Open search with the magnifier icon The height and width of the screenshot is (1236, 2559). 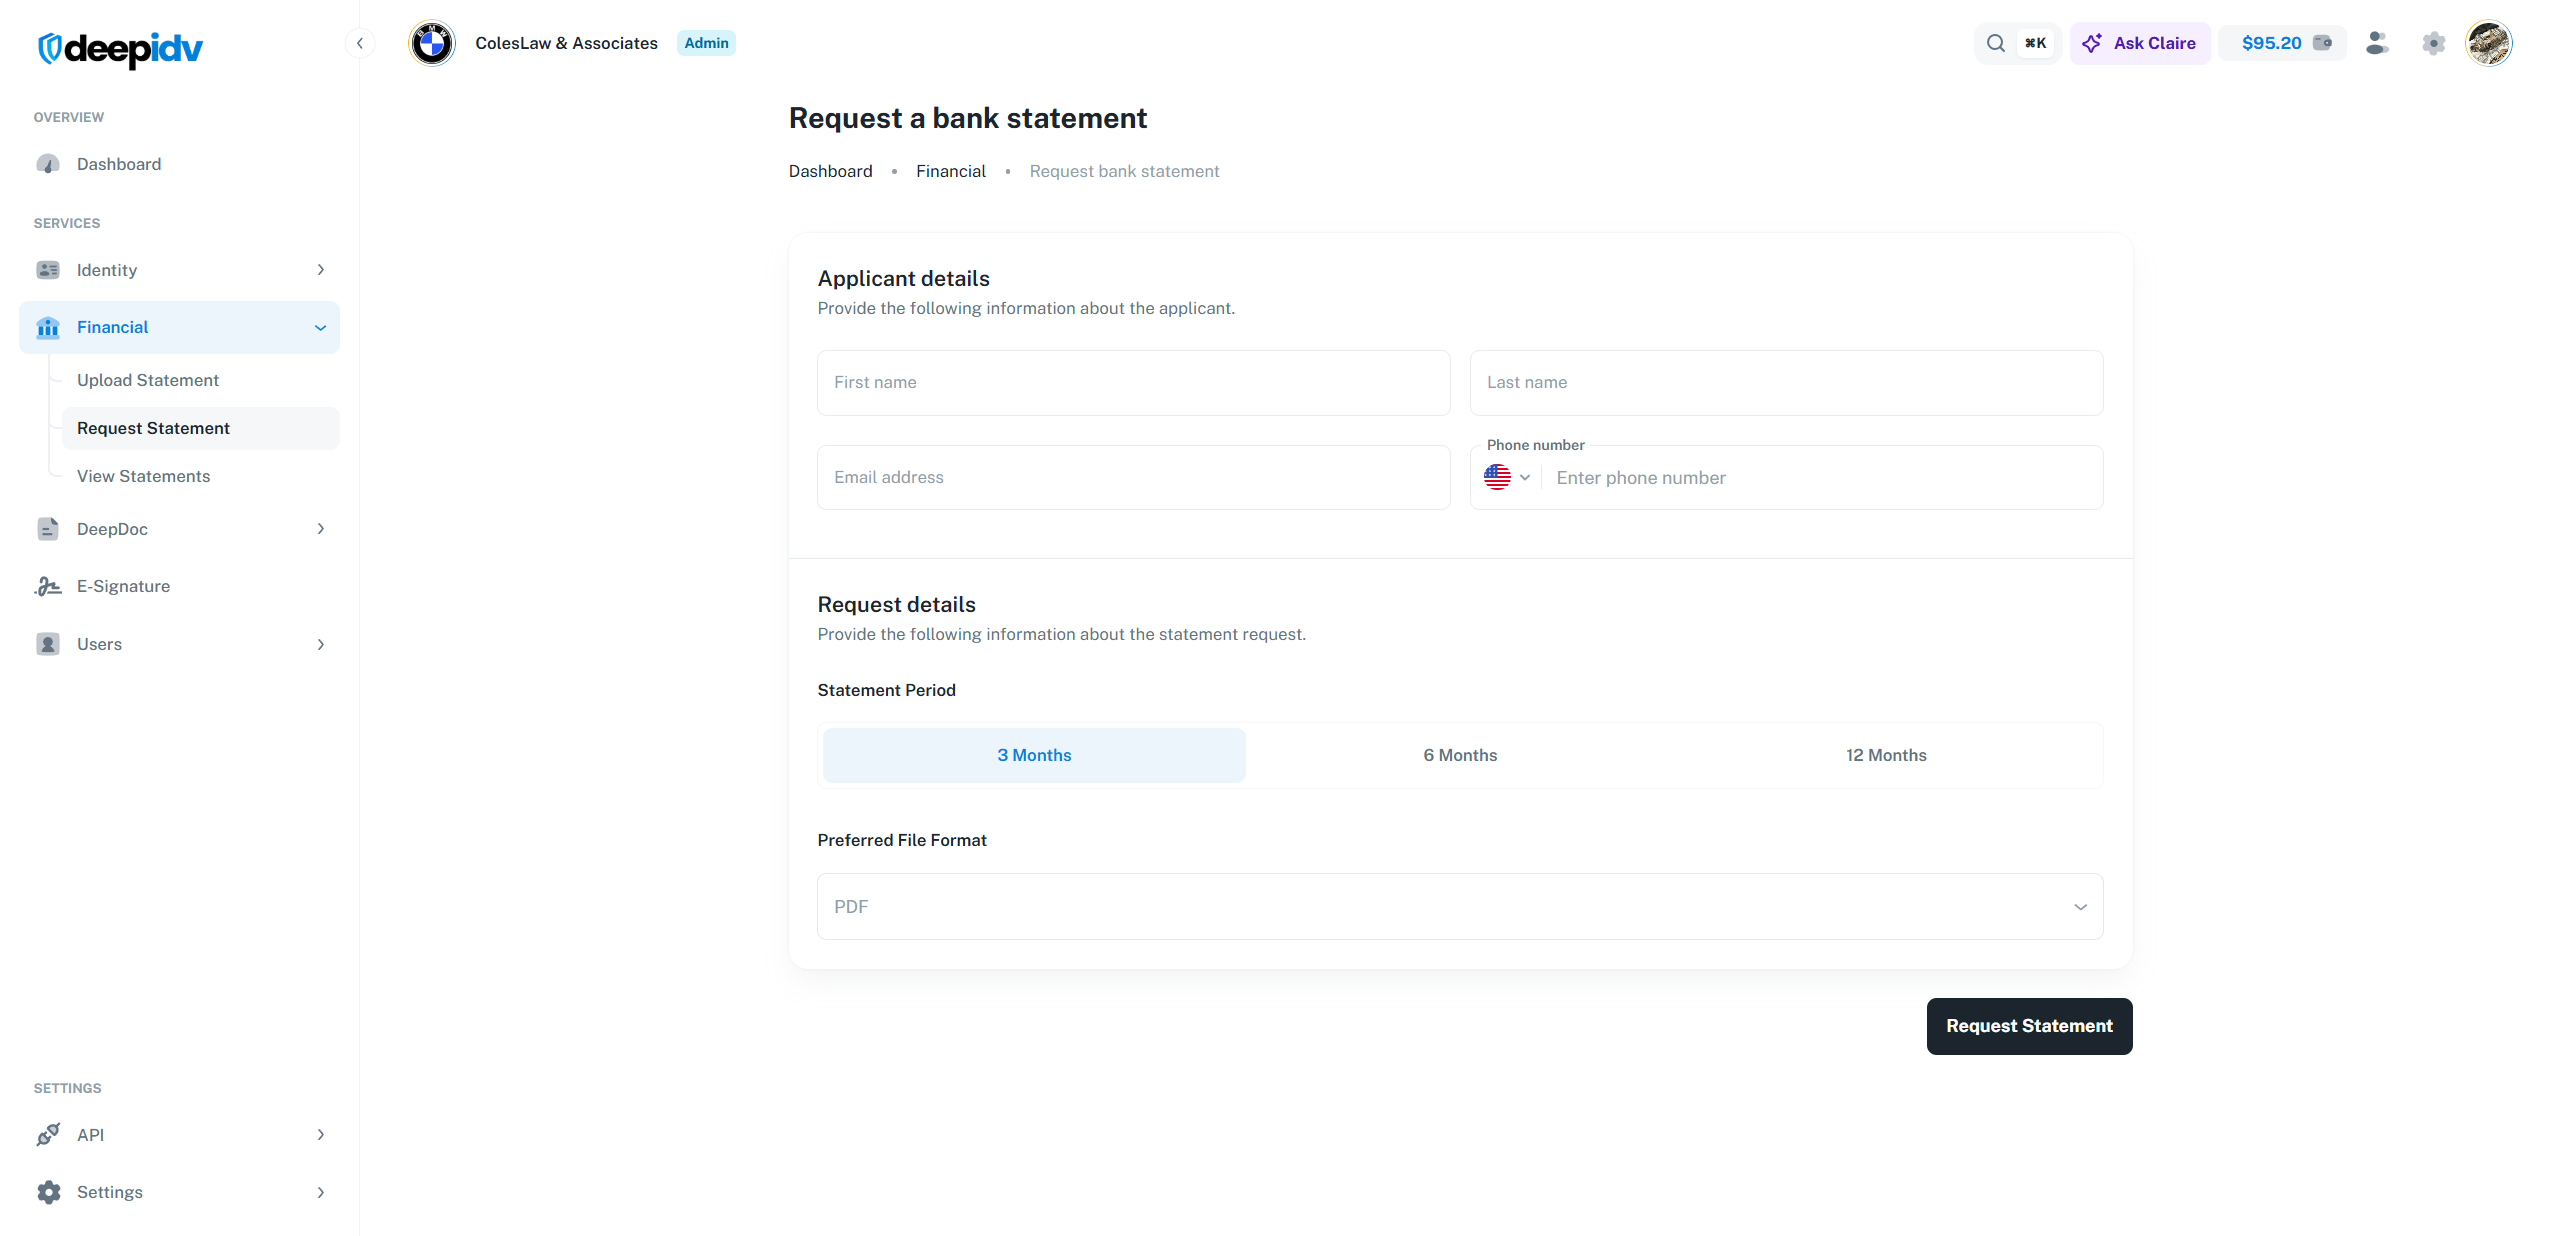tap(1995, 43)
